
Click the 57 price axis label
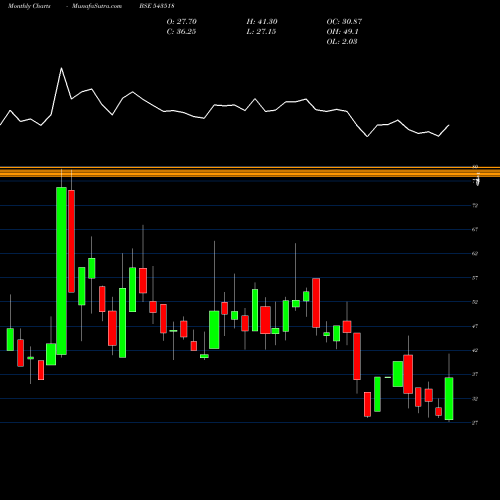(x=475, y=278)
